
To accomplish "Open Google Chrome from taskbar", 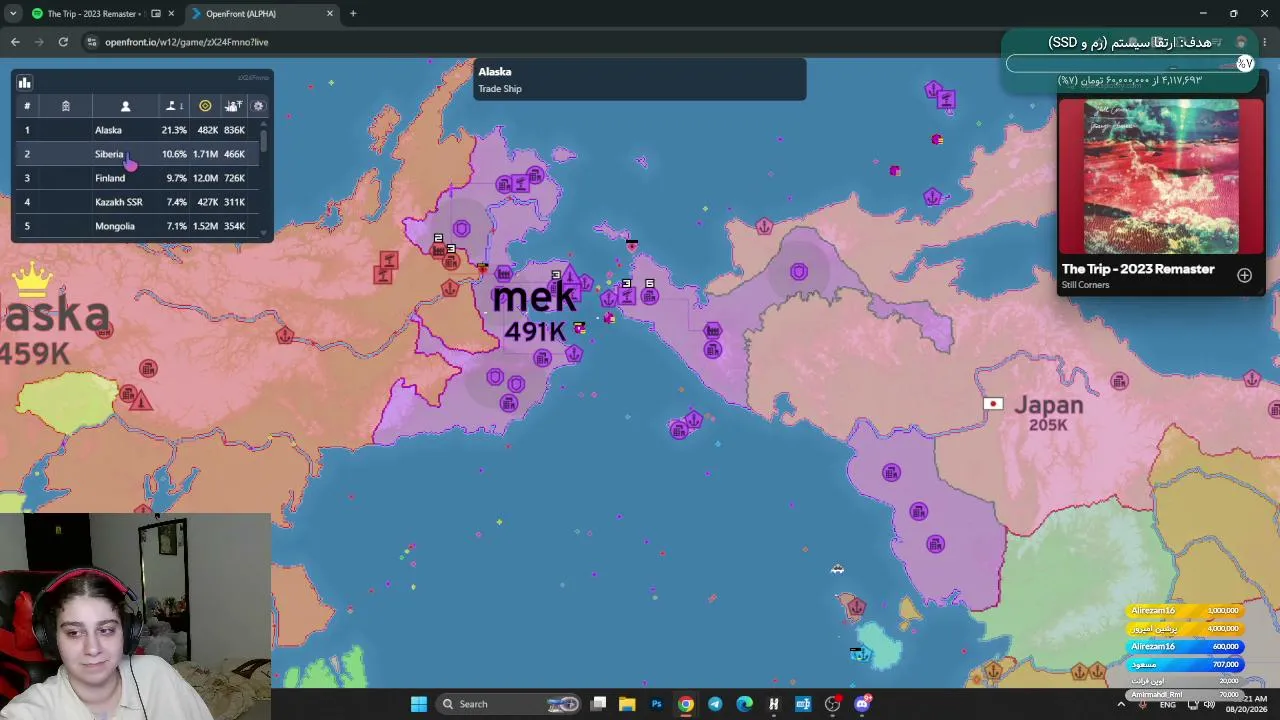I will click(685, 704).
